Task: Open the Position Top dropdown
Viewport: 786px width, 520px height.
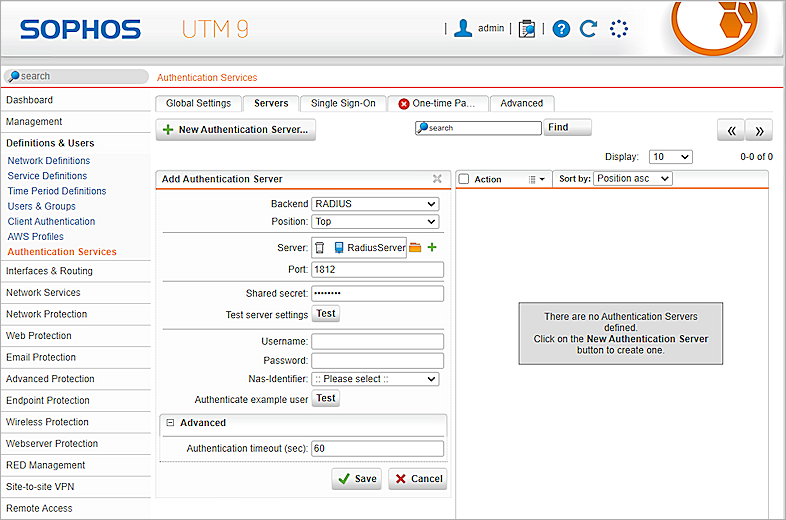Action: 375,222
